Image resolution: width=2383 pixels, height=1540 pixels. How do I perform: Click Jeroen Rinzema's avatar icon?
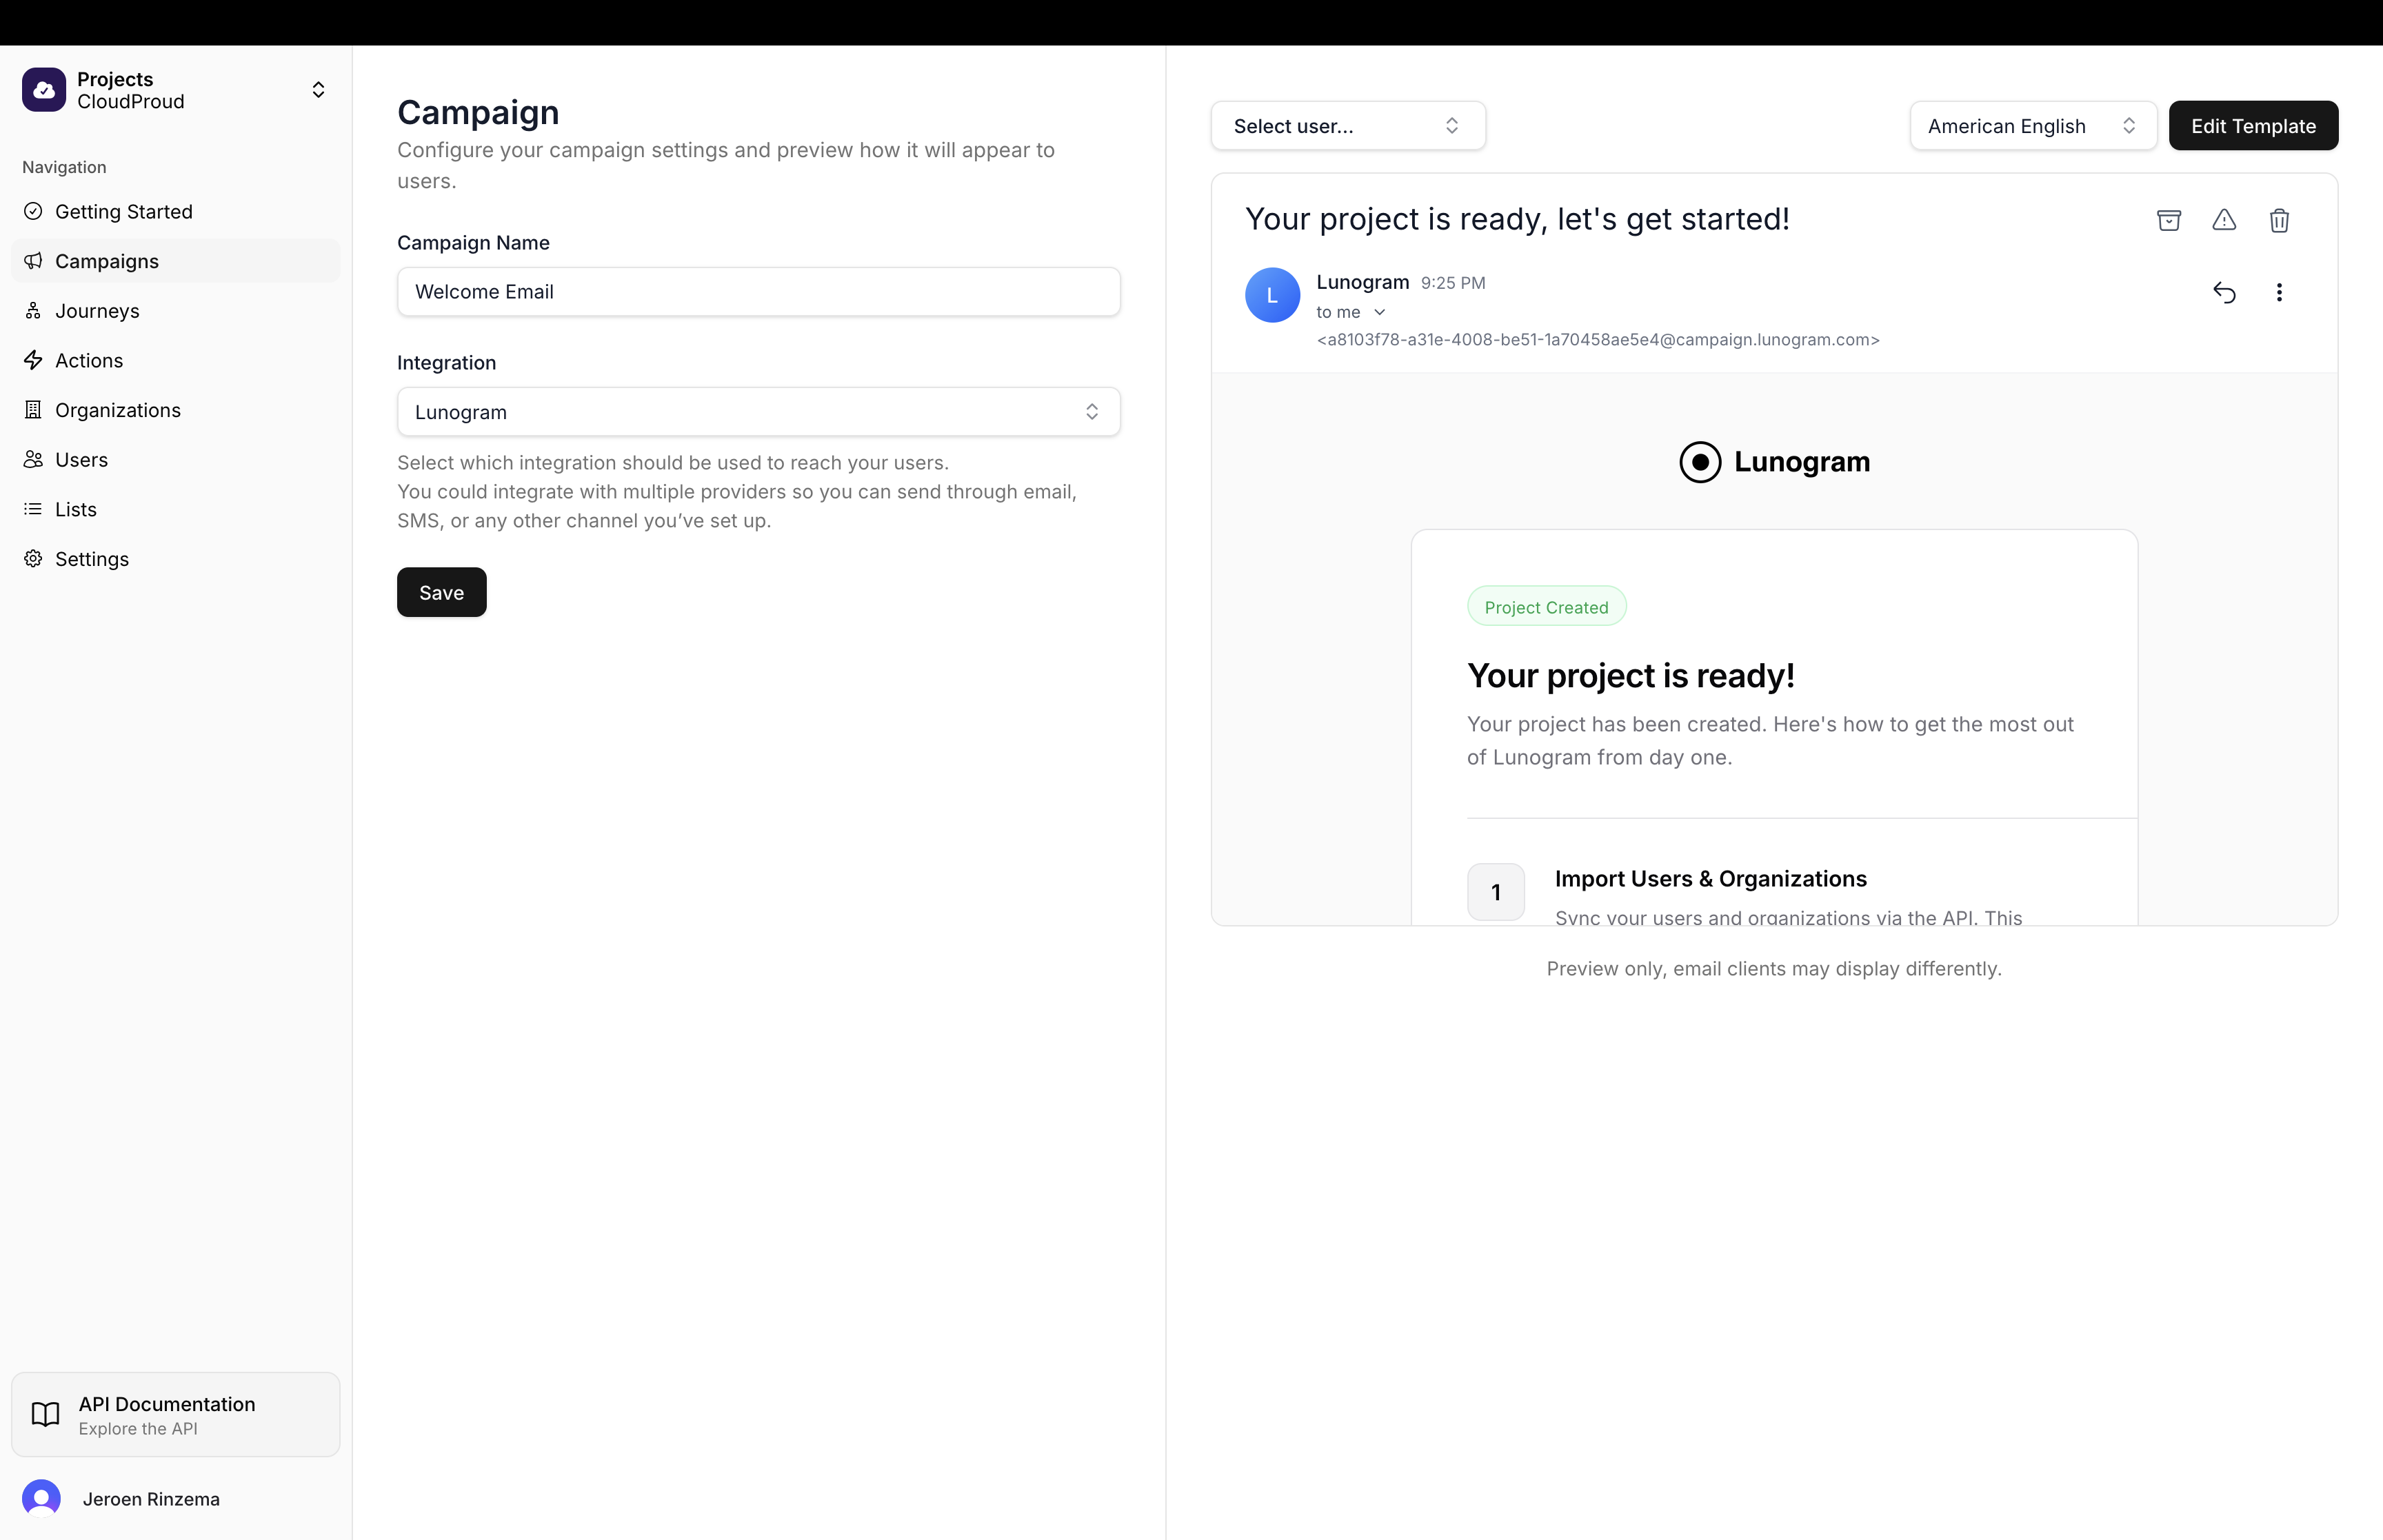point(42,1498)
